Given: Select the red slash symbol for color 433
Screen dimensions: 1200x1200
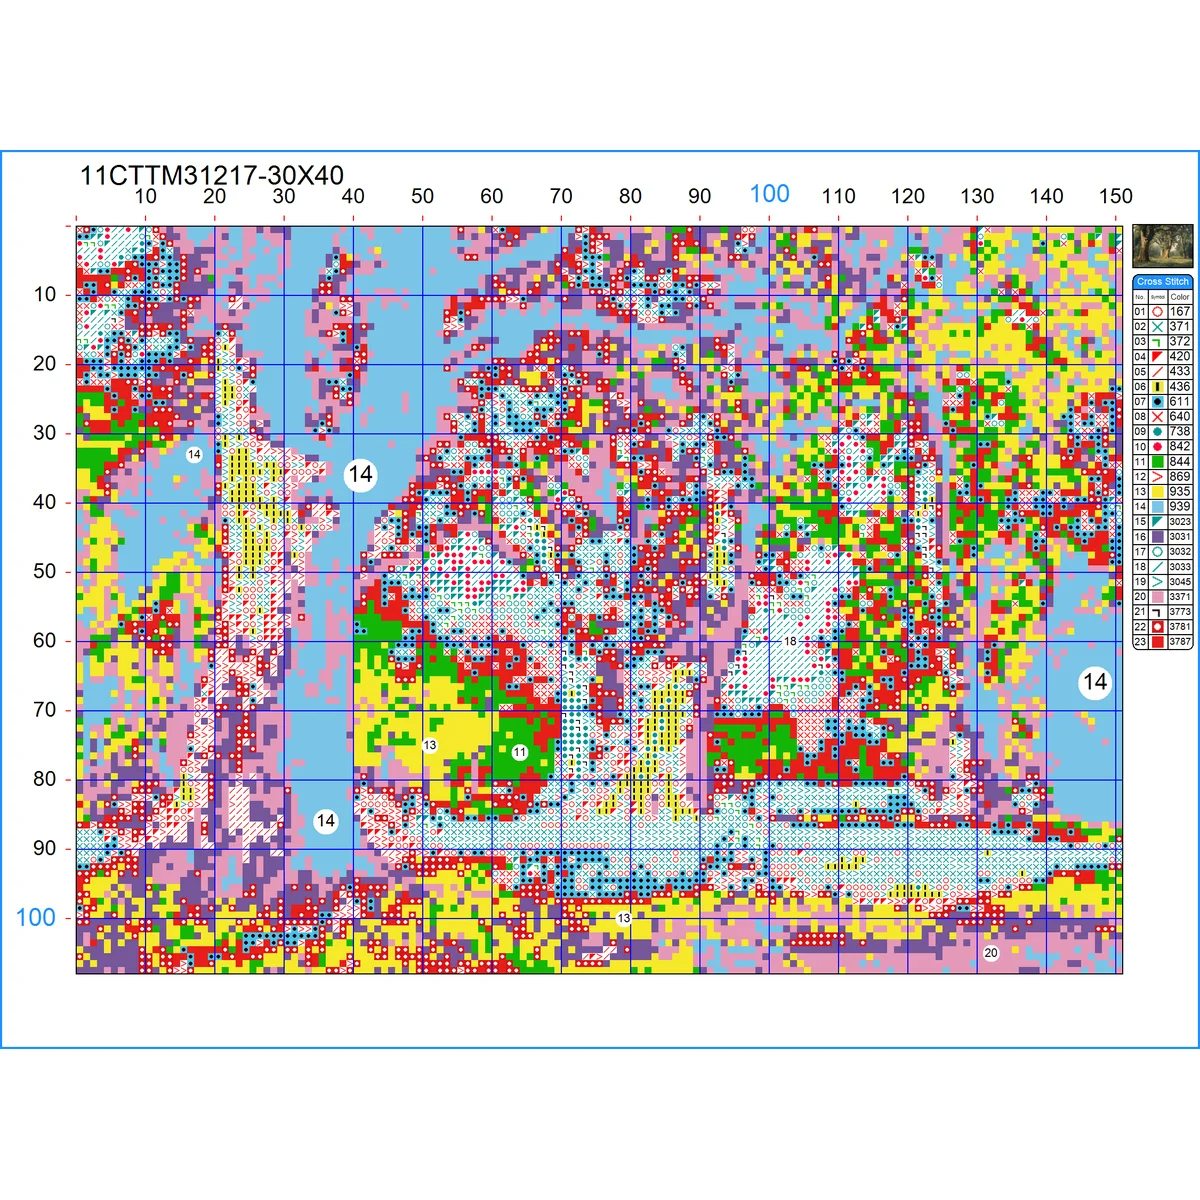Looking at the screenshot, I should 1157,372.
